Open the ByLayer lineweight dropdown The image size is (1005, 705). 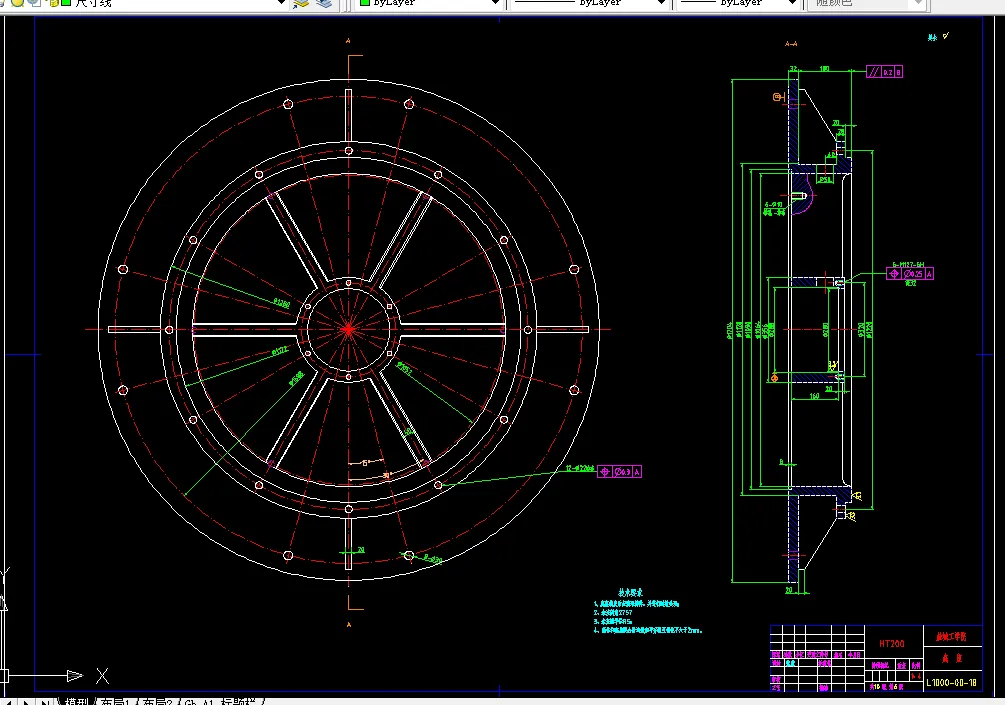click(x=792, y=3)
